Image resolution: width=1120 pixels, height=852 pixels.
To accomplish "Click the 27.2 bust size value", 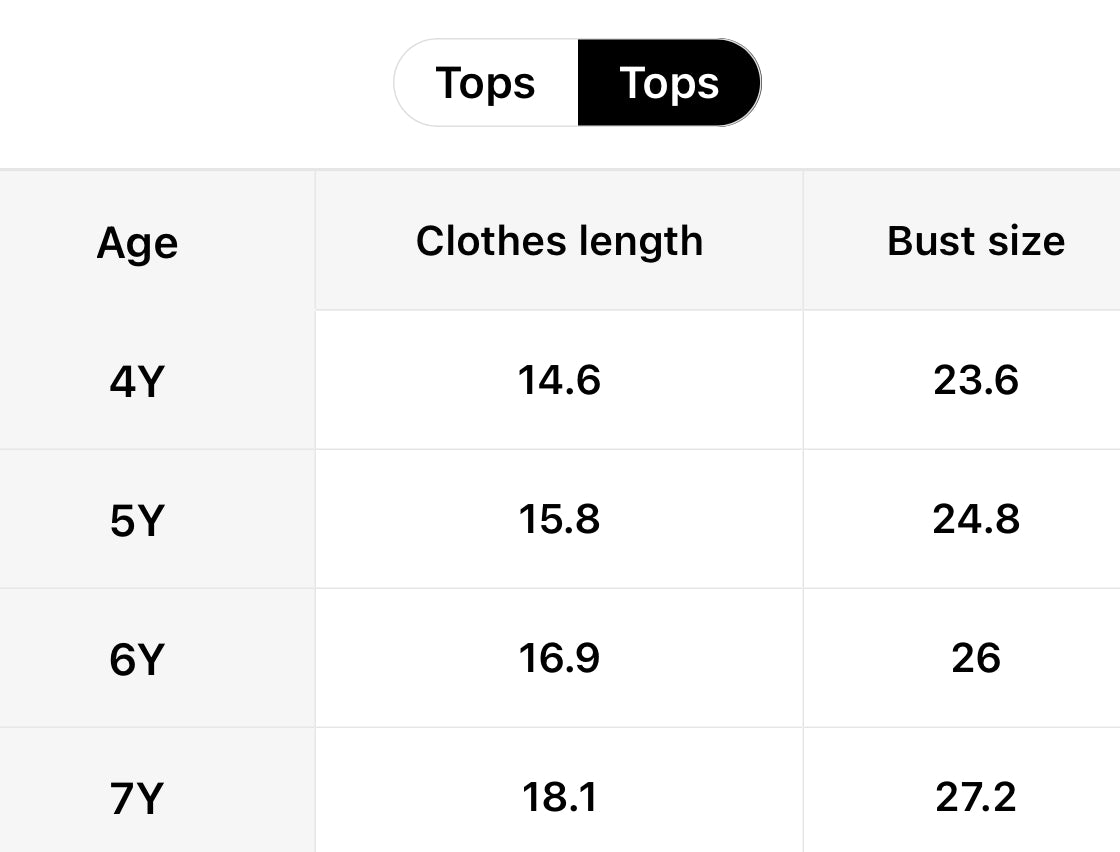I will point(975,797).
